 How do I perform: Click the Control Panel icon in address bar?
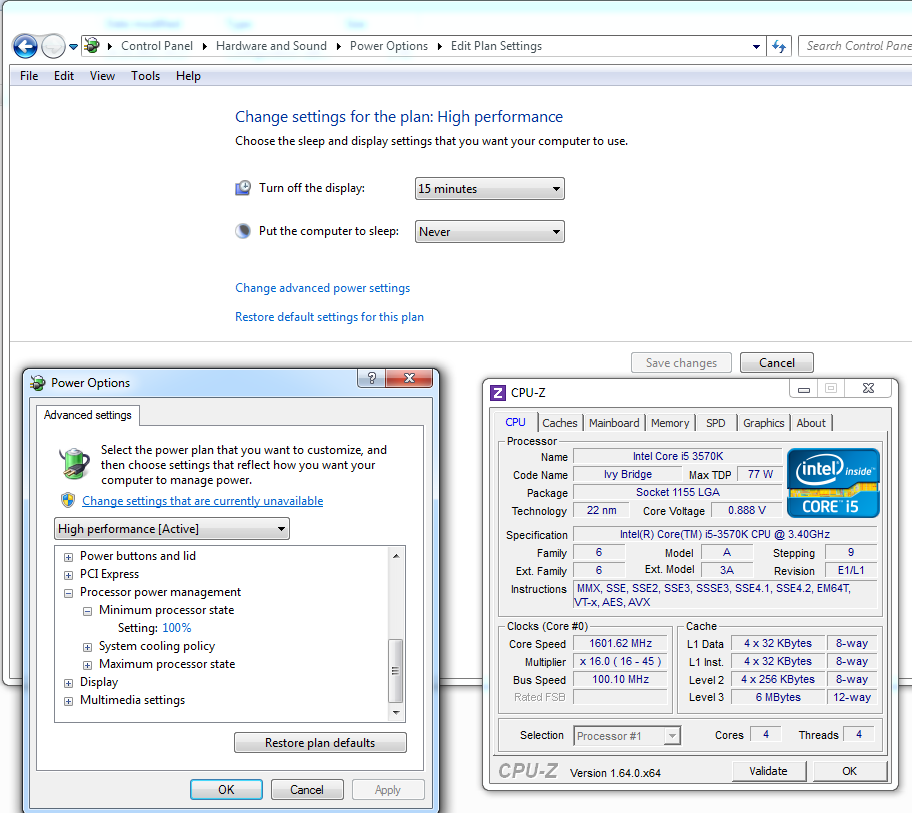tap(92, 45)
